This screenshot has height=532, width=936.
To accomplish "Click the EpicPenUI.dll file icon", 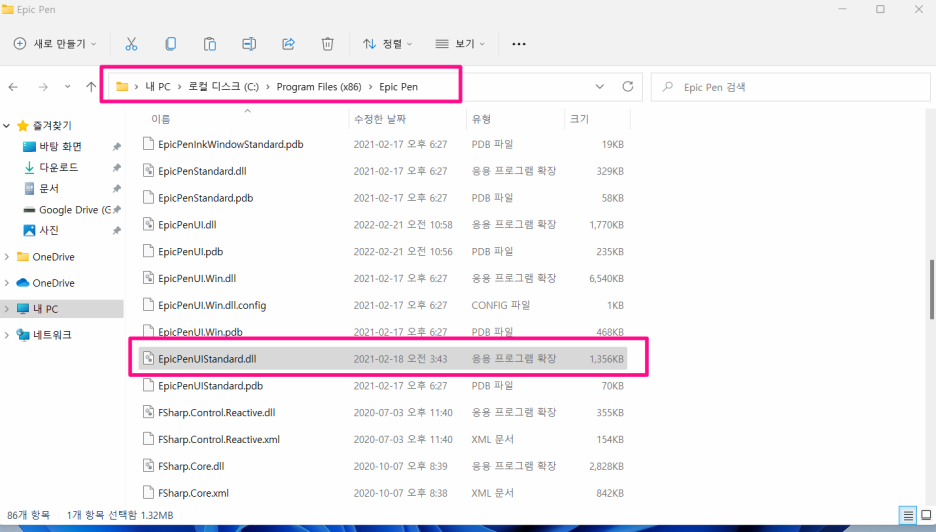I will click(148, 225).
